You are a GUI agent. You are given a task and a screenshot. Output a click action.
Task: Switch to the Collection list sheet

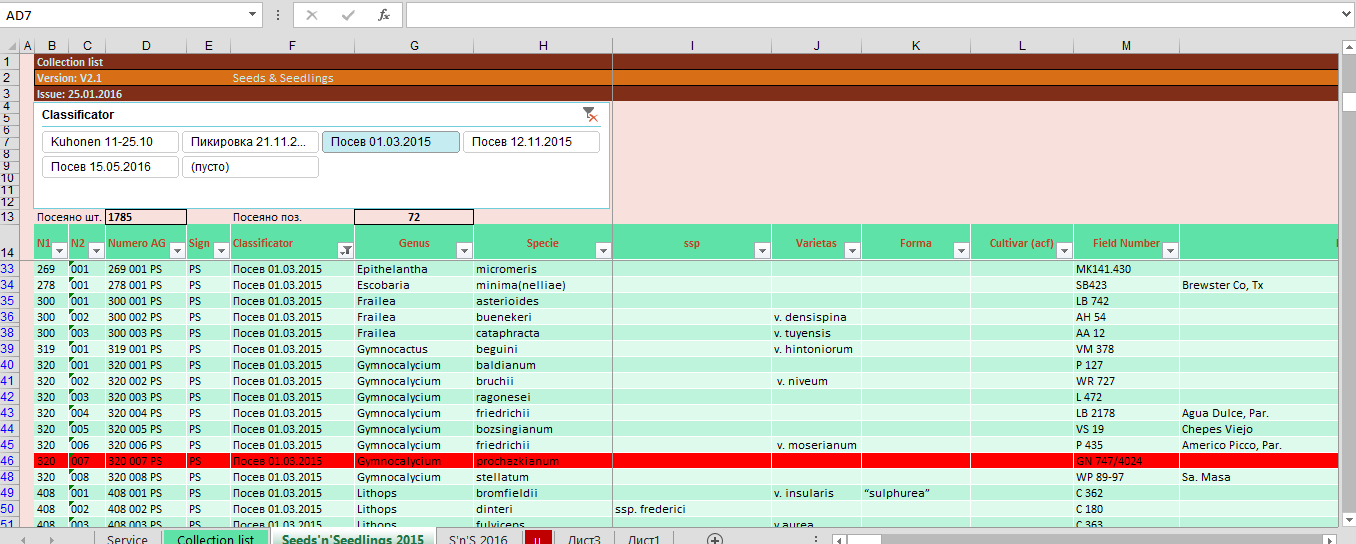pyautogui.click(x=215, y=539)
